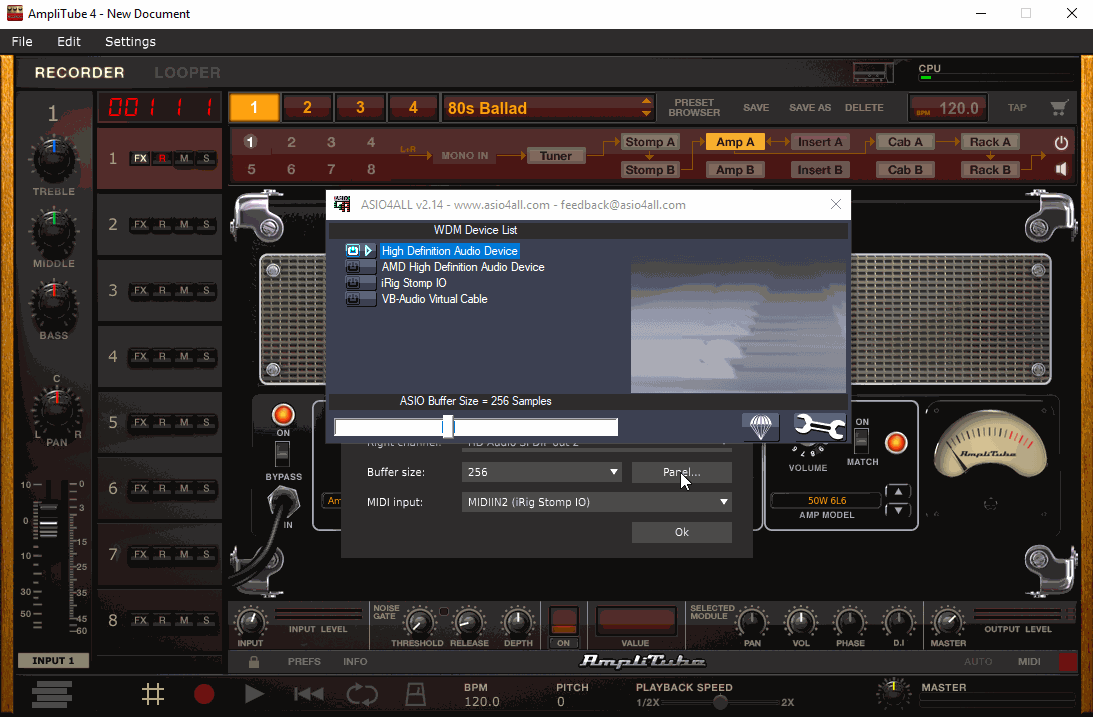This screenshot has width=1093, height=717.
Task: Enable the iRig Stomp IO device
Action: click(354, 283)
